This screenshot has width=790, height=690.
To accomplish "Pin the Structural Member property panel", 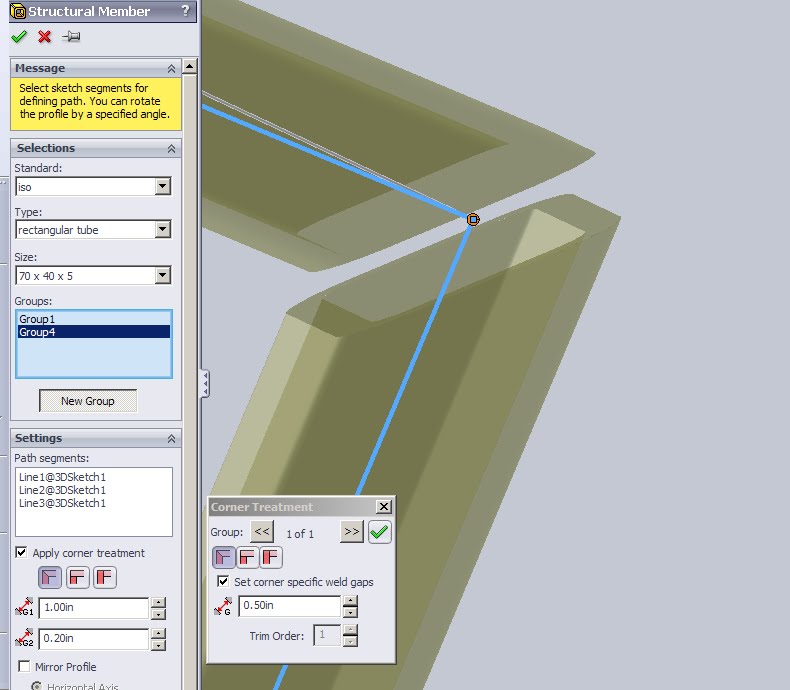I will (x=71, y=36).
